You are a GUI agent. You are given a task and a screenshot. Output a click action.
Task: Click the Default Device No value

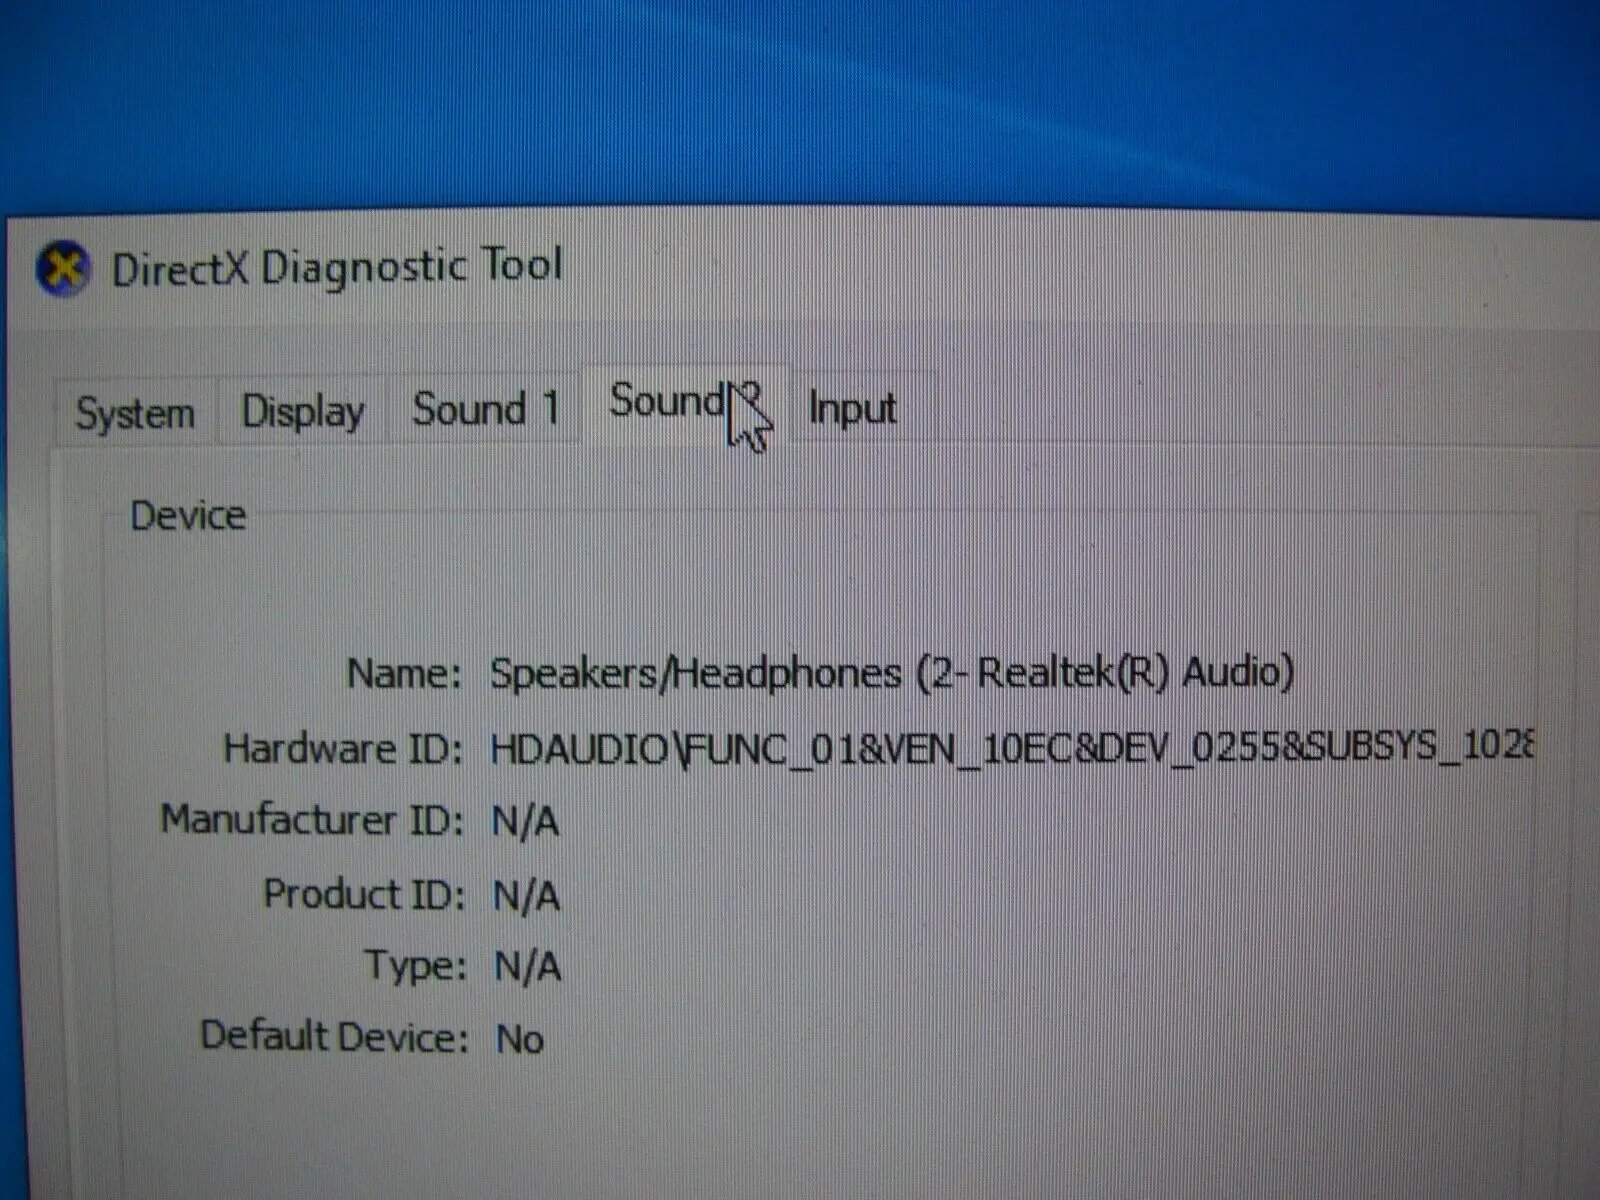[520, 1040]
